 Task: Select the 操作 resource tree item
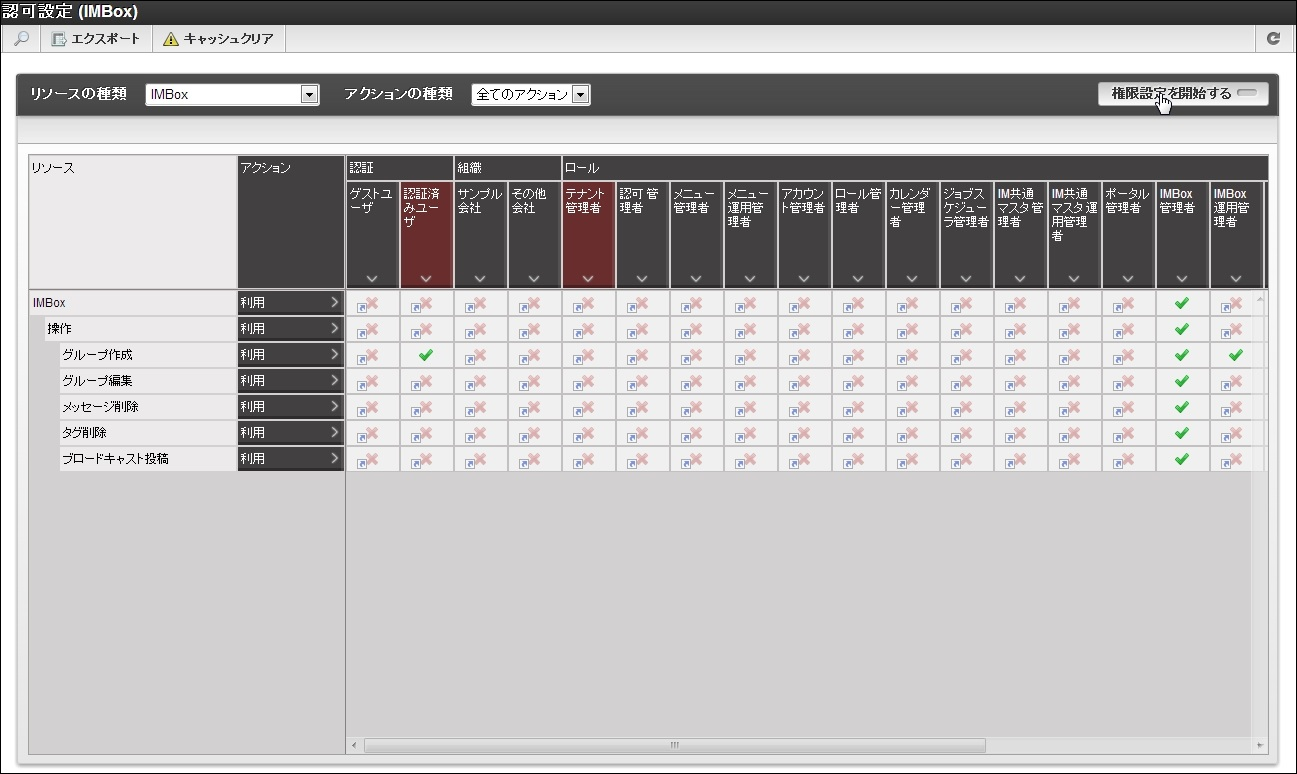(x=59, y=329)
